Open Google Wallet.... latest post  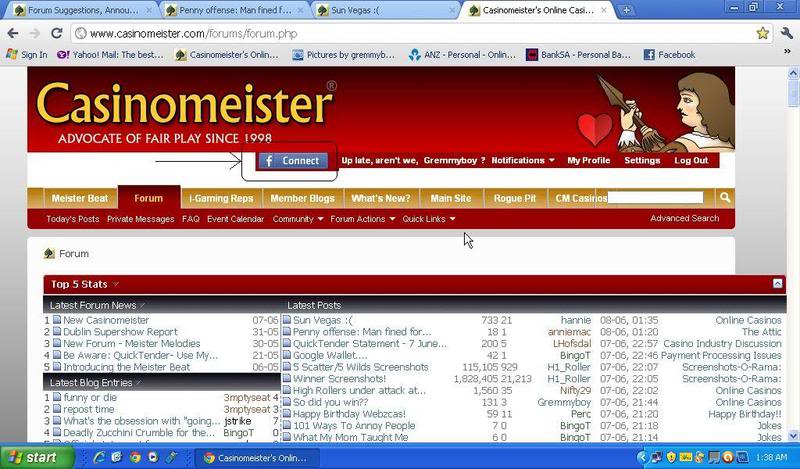330,355
